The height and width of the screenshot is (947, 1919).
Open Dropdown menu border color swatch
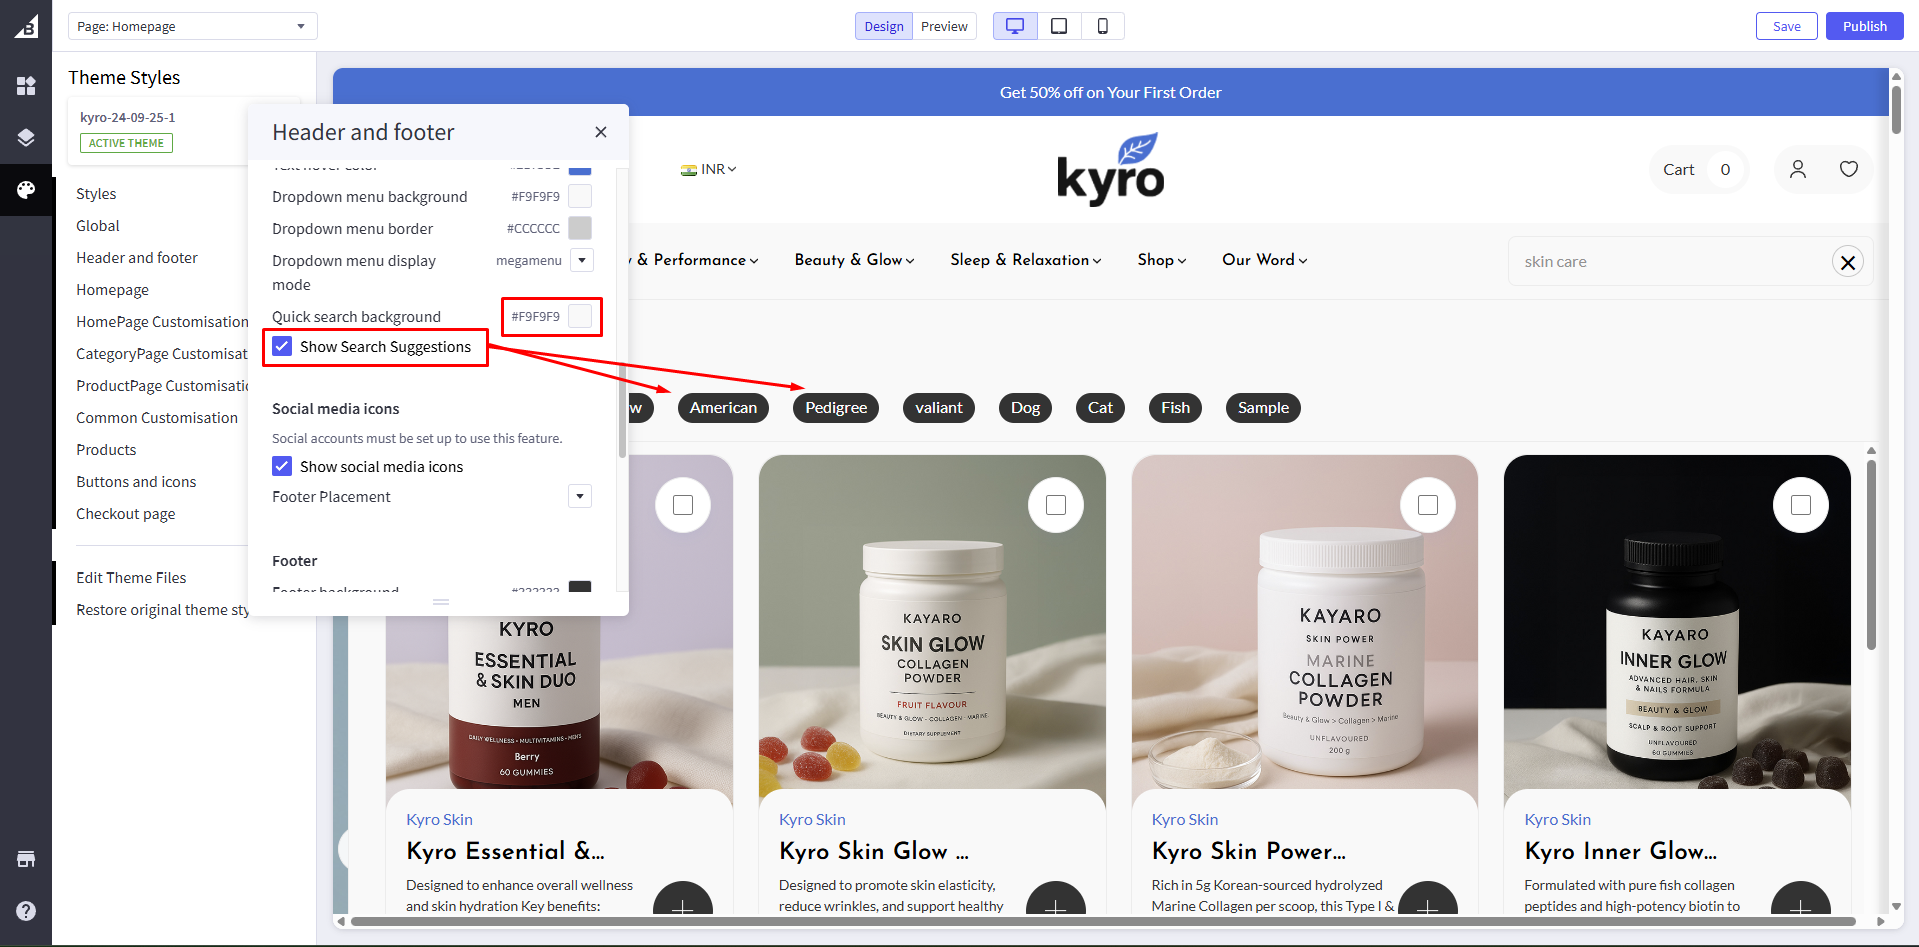point(580,229)
